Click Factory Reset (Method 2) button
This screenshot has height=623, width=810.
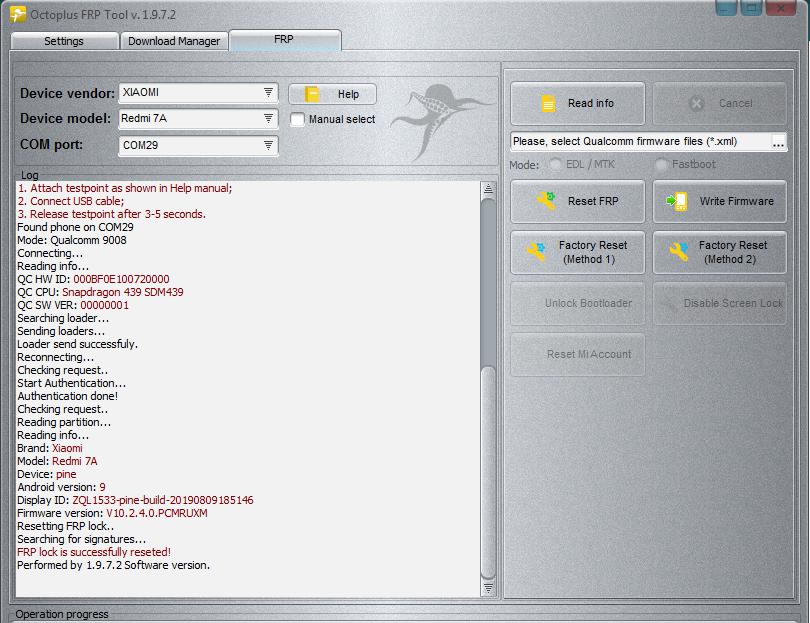(720, 252)
